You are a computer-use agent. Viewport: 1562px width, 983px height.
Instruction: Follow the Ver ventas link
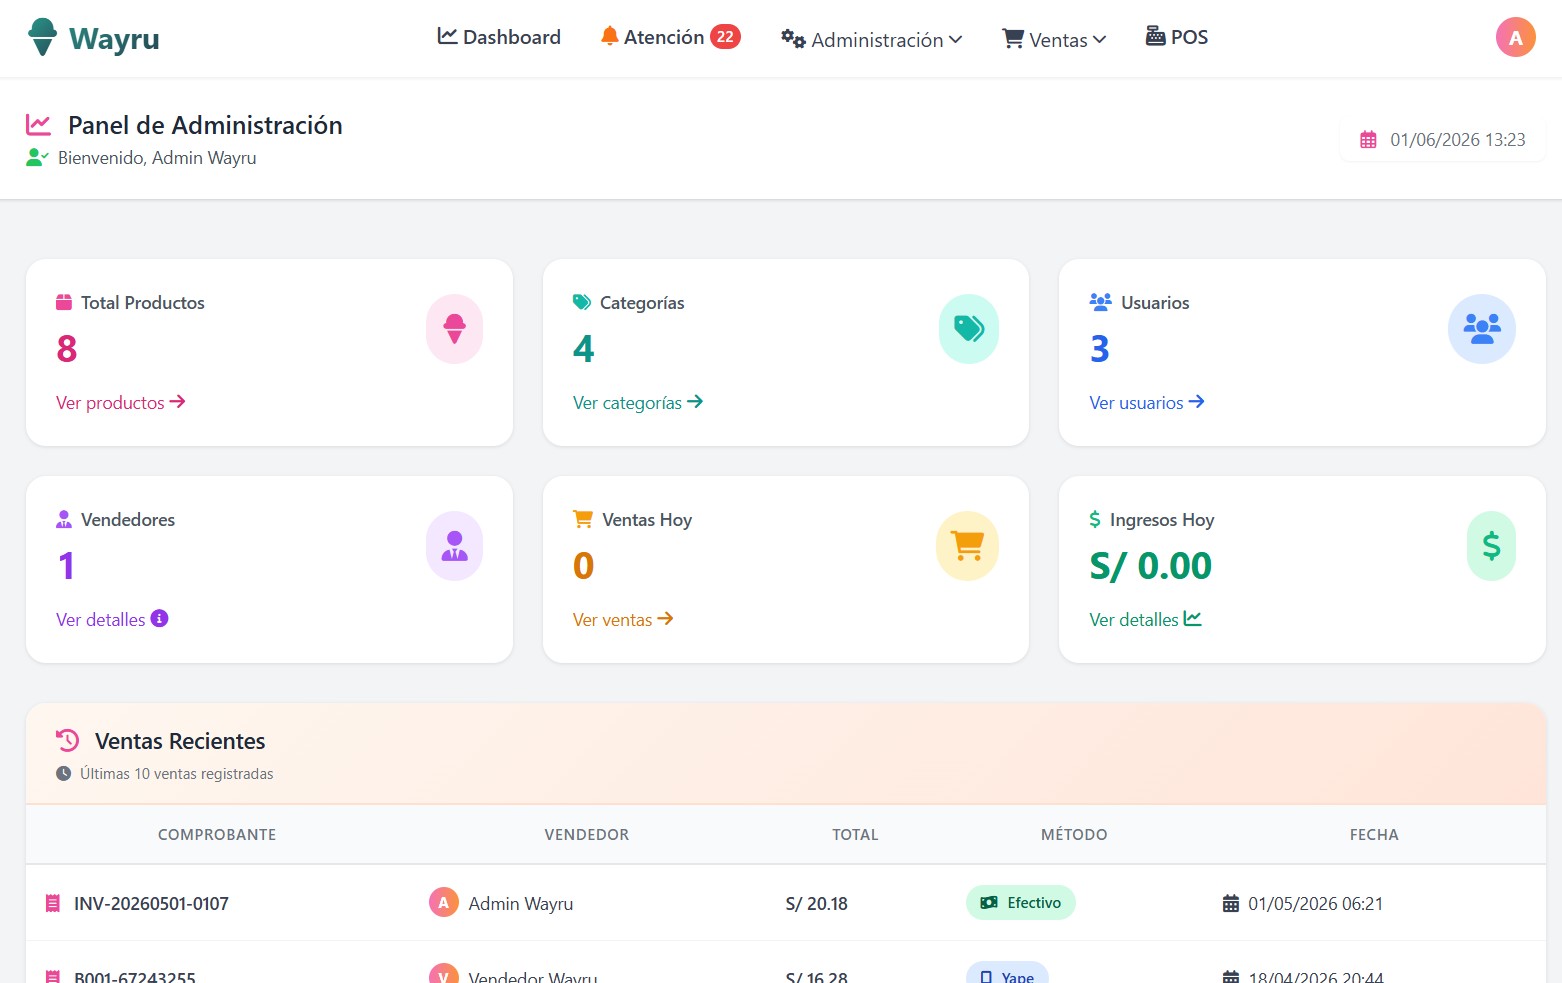[623, 619]
